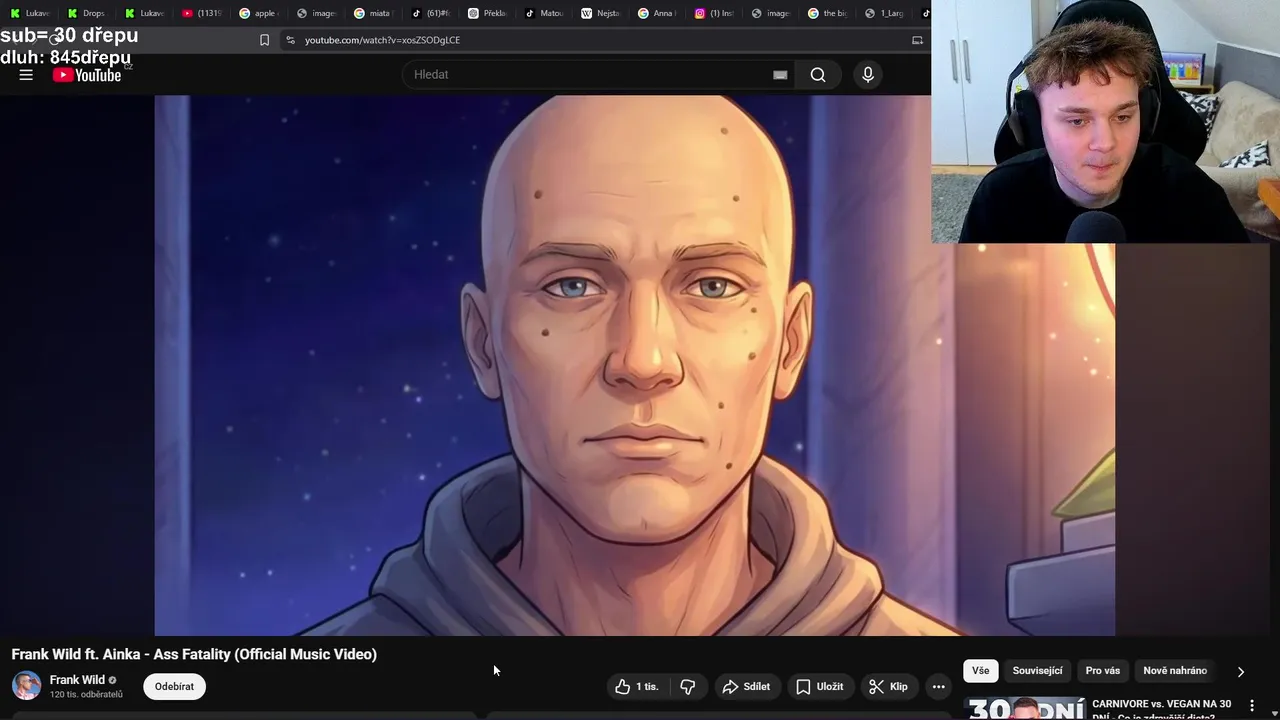Switch to the Drops browser tab

click(86, 13)
